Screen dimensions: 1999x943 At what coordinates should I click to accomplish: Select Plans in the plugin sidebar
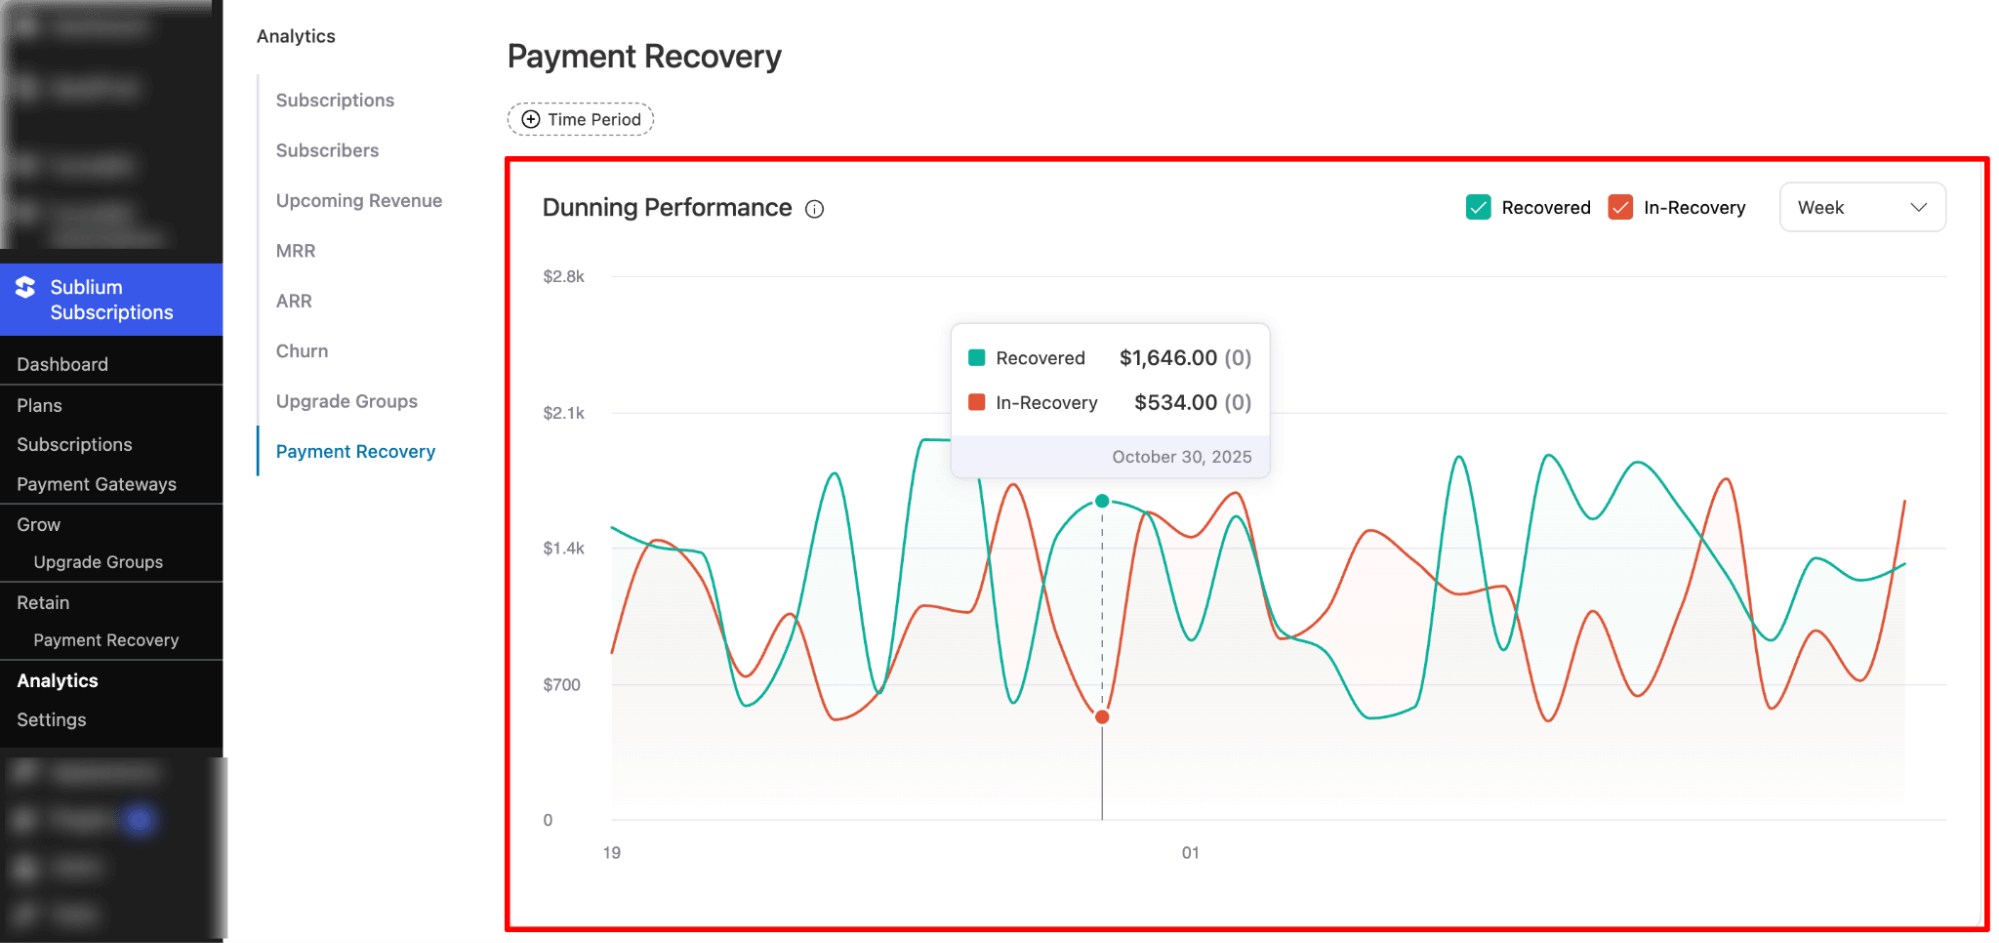point(38,405)
